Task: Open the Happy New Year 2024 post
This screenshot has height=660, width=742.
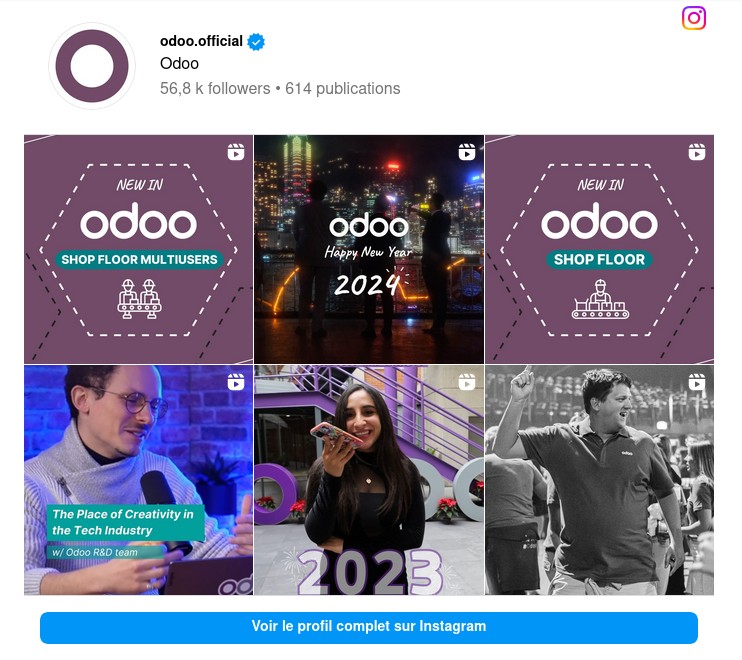Action: 369,249
